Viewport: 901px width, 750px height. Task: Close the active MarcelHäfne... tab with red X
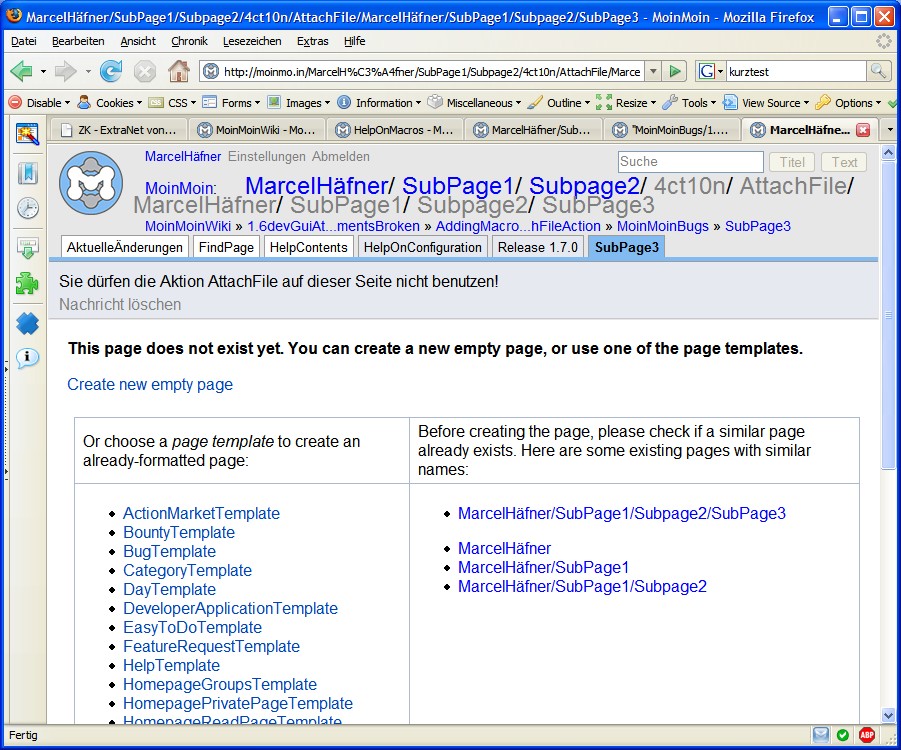coord(863,130)
